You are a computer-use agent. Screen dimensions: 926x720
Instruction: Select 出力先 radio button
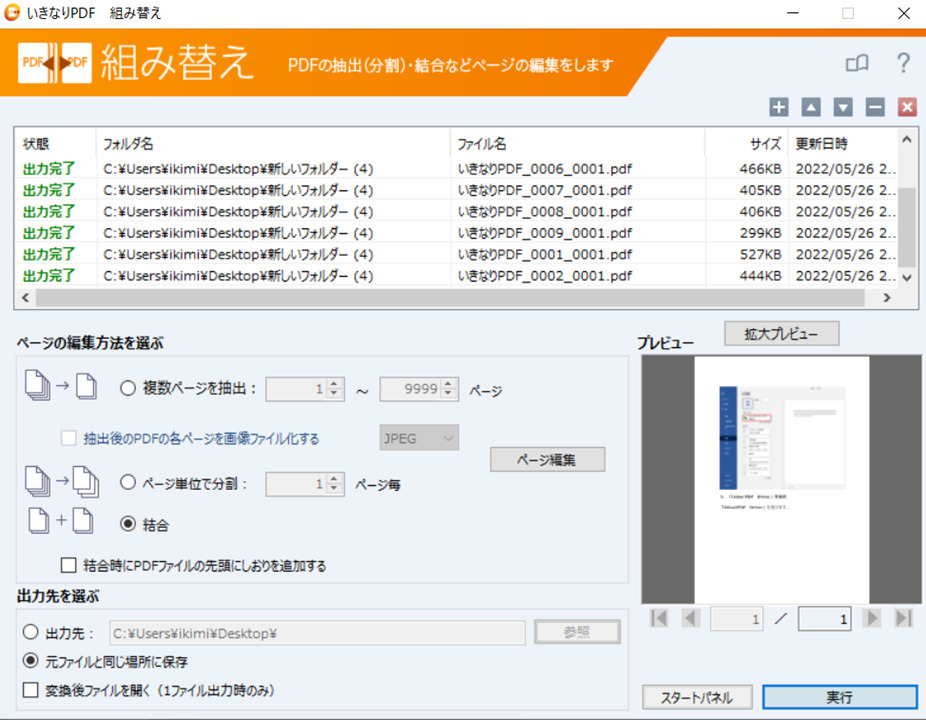(x=31, y=632)
